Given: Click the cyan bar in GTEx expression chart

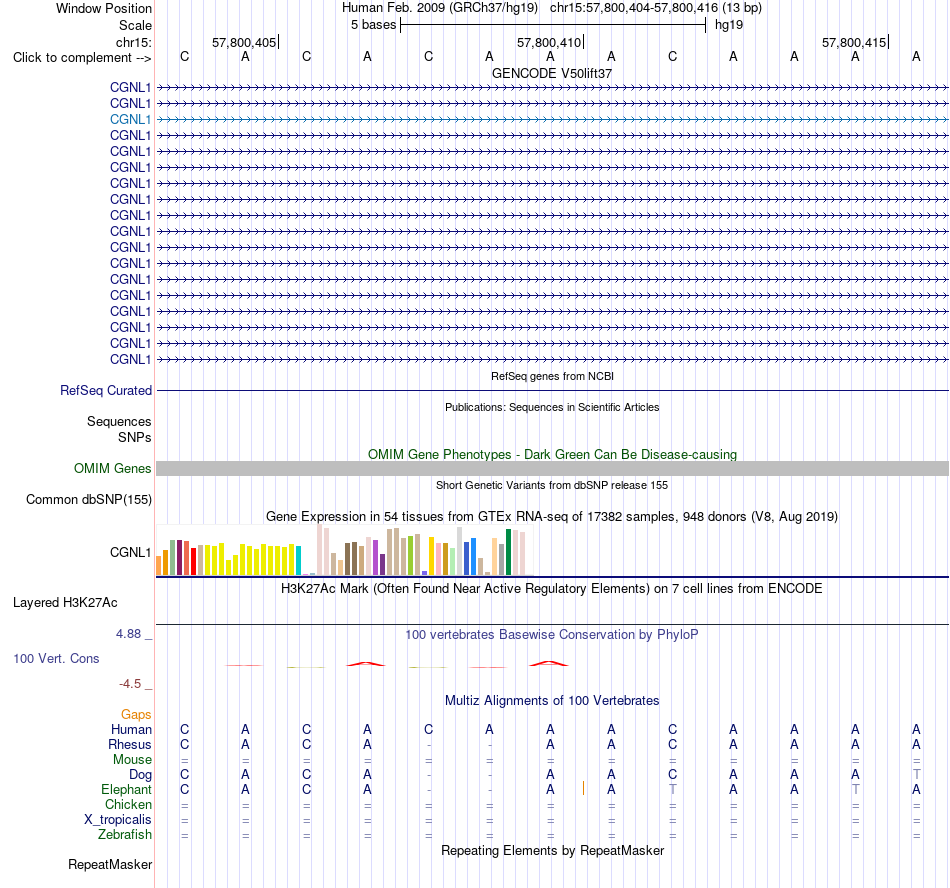Looking at the screenshot, I should [x=298, y=561].
